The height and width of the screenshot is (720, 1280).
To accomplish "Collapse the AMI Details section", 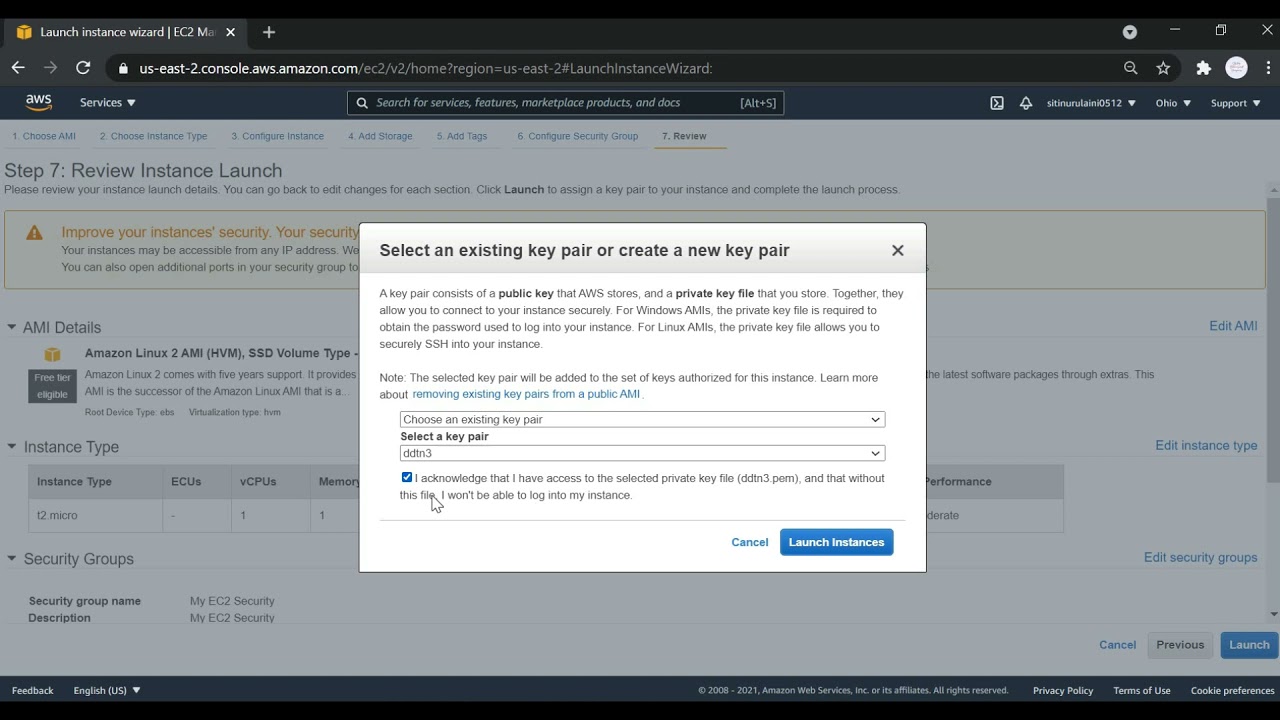I will (x=12, y=327).
